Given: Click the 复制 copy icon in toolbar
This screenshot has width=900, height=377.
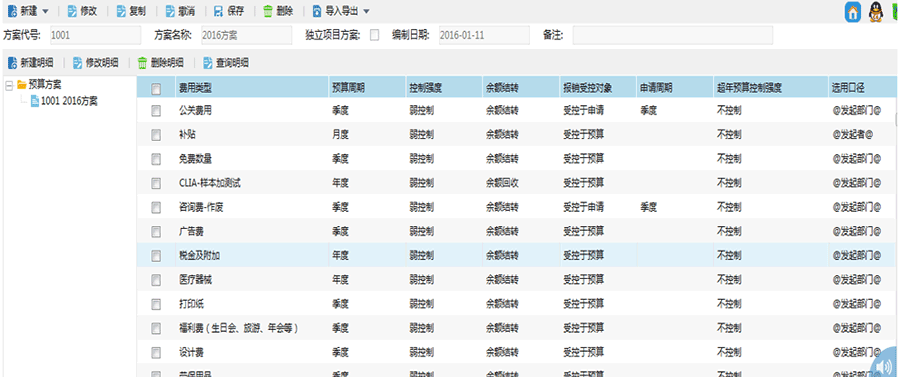Looking at the screenshot, I should point(121,11).
